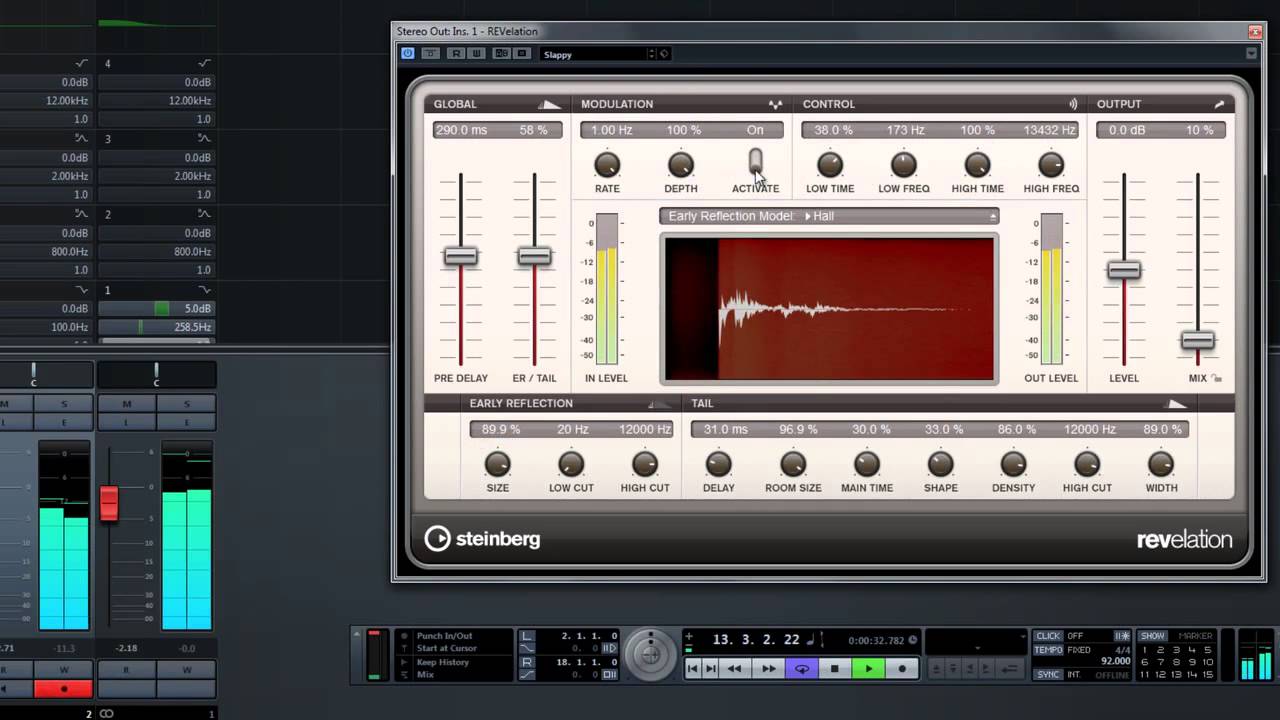Click the red record-enable button in mixer
The image size is (1280, 720).
click(x=63, y=689)
